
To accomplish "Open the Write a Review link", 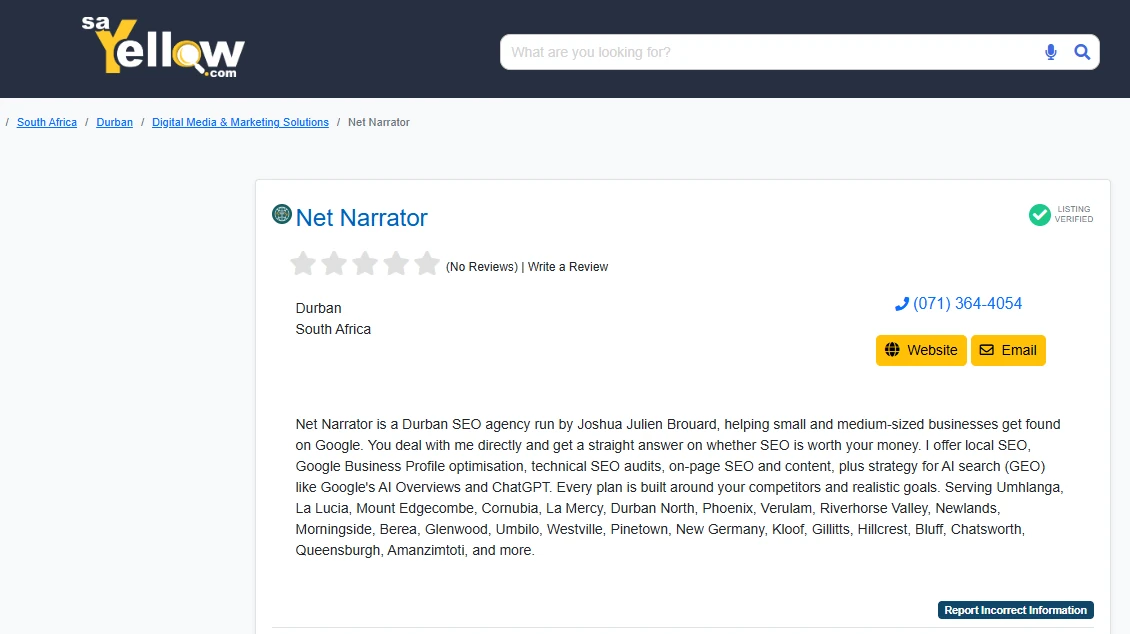I will [568, 267].
